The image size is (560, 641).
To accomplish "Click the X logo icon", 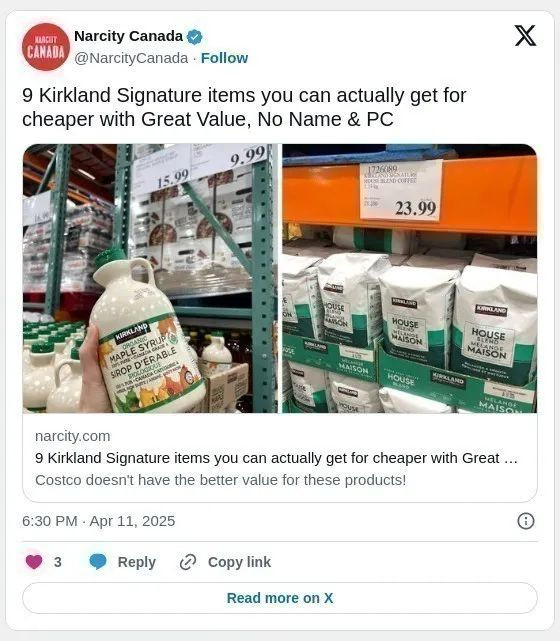I will click(x=525, y=36).
